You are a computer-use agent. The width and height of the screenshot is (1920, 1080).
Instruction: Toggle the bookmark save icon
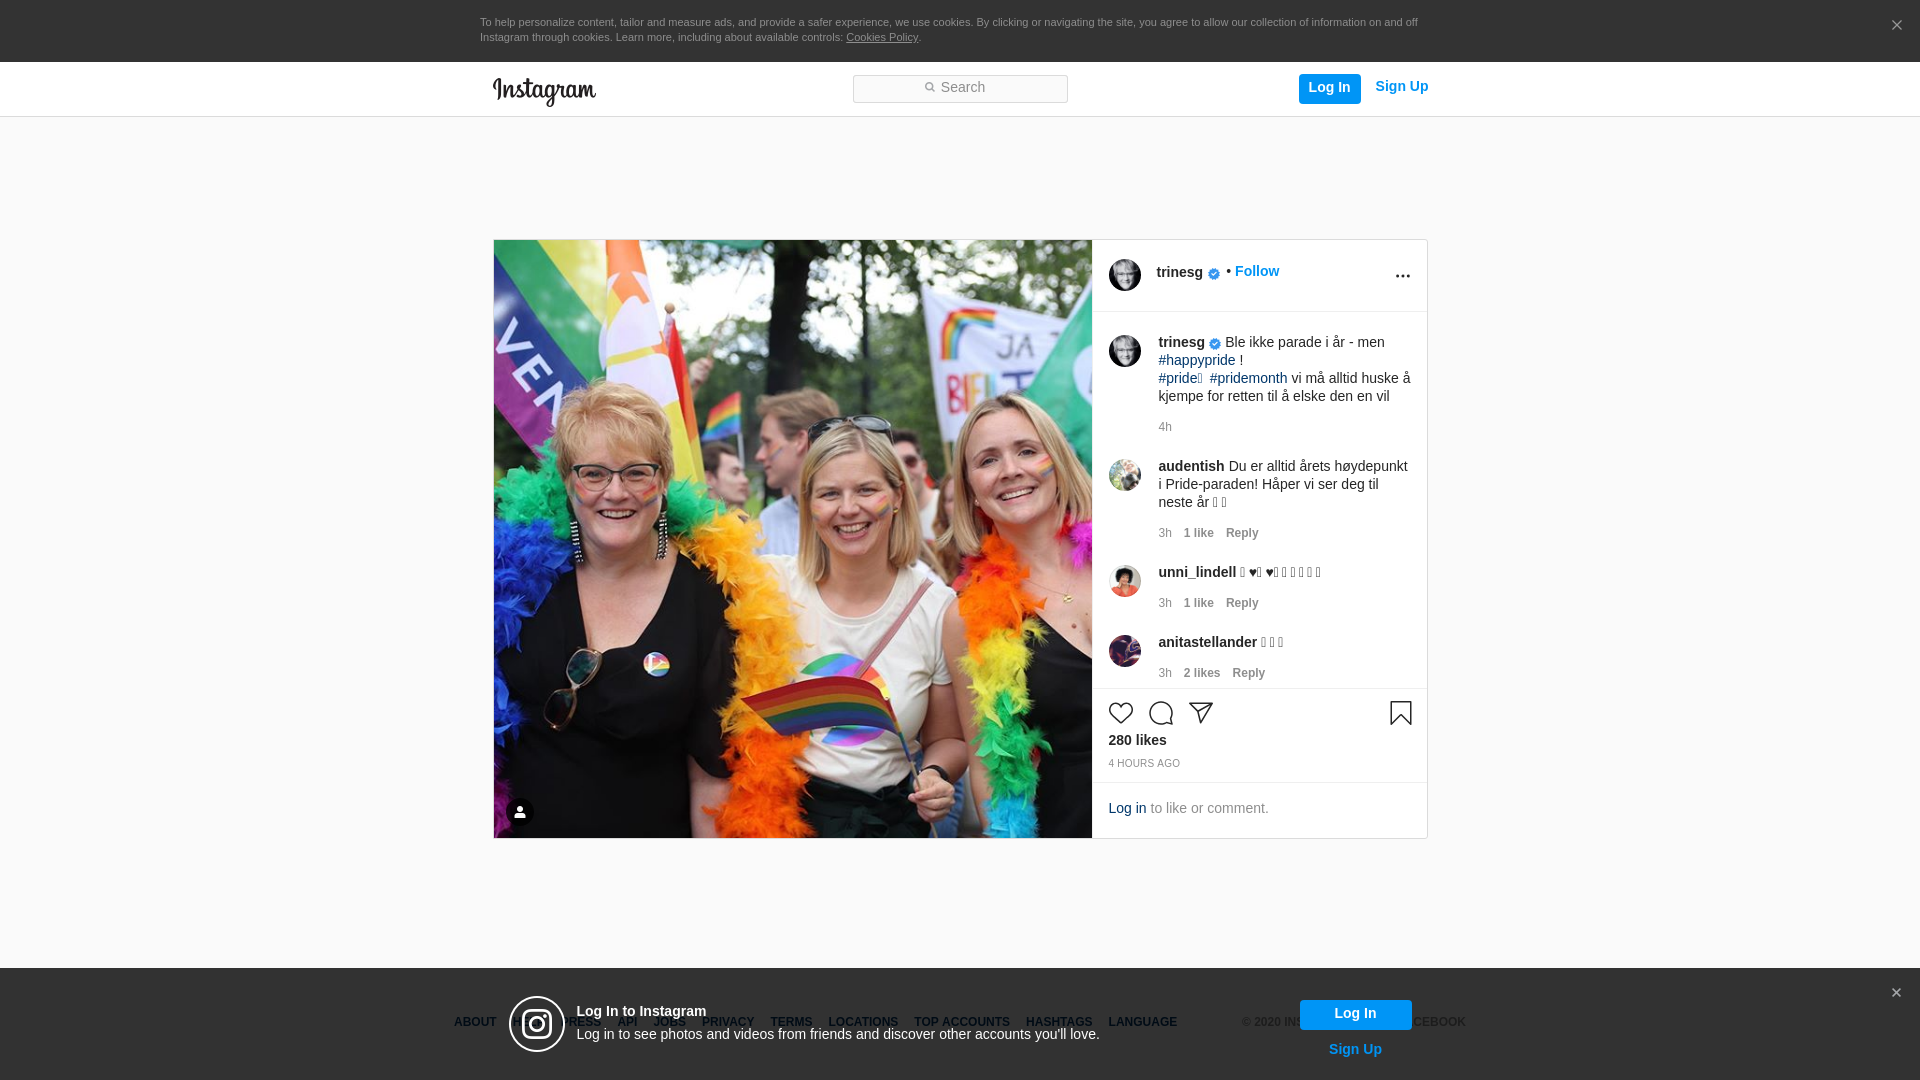tap(1400, 713)
